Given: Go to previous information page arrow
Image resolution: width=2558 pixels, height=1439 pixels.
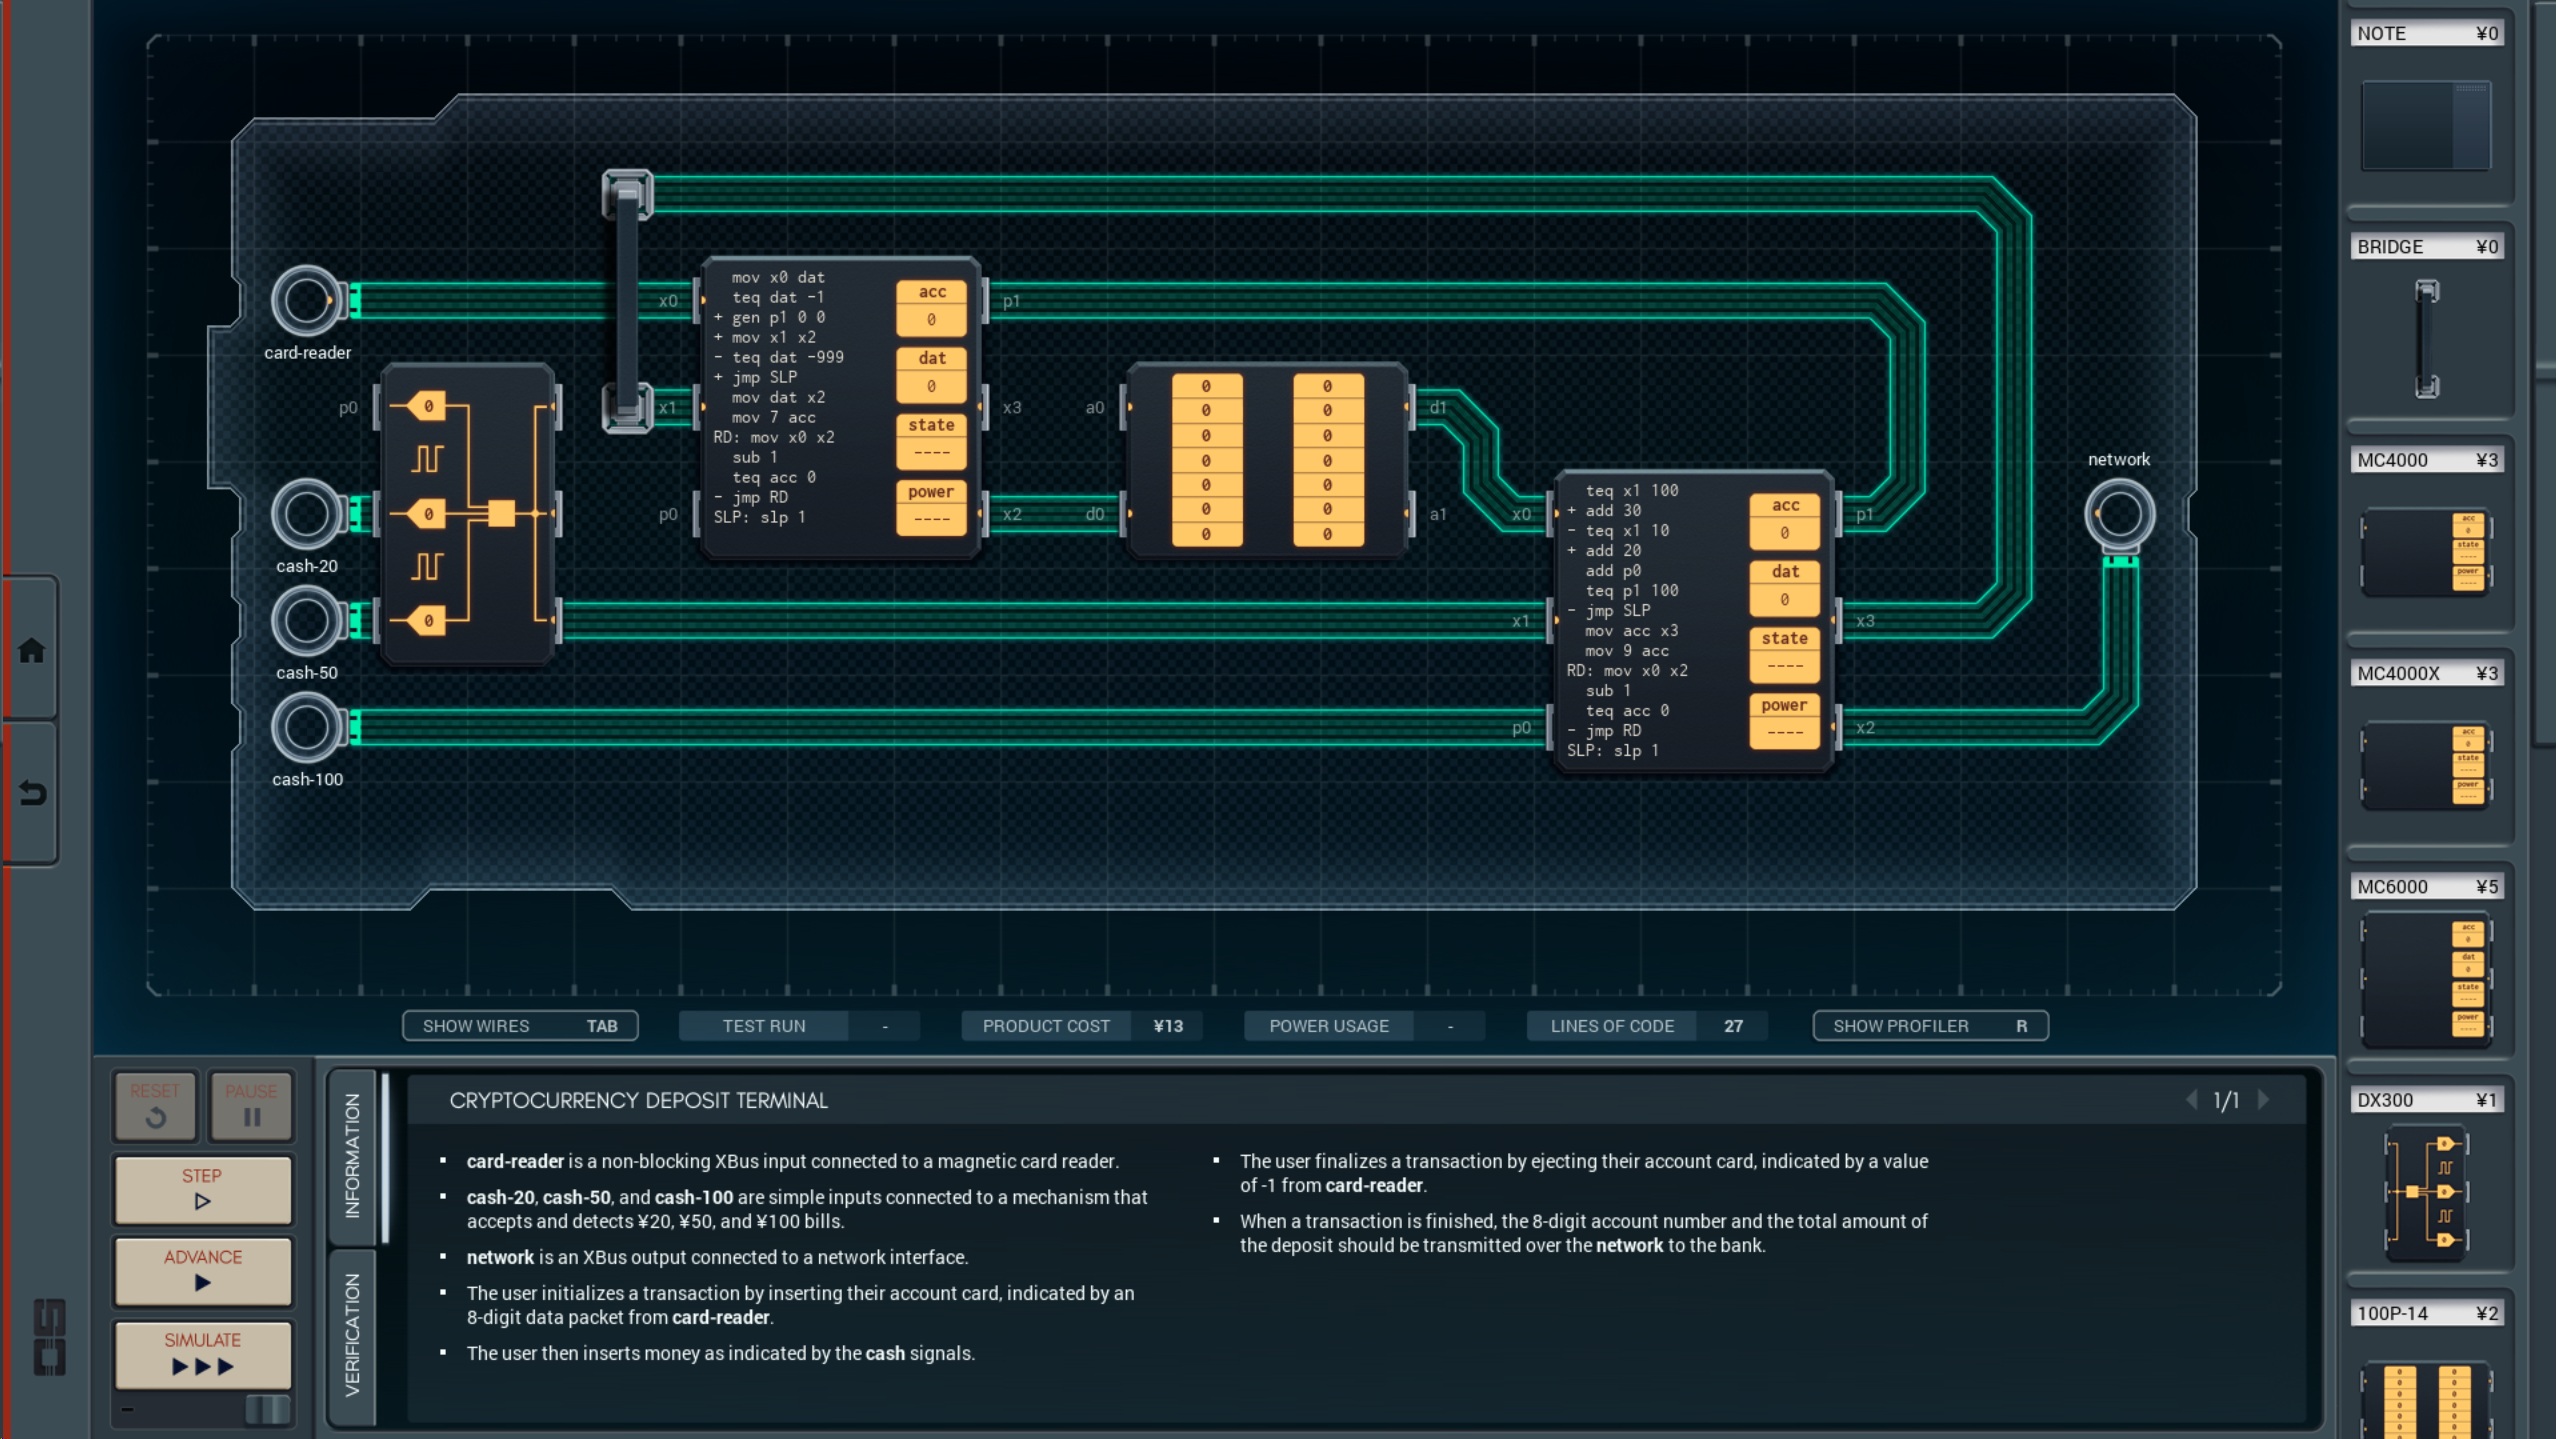Looking at the screenshot, I should click(2192, 1100).
